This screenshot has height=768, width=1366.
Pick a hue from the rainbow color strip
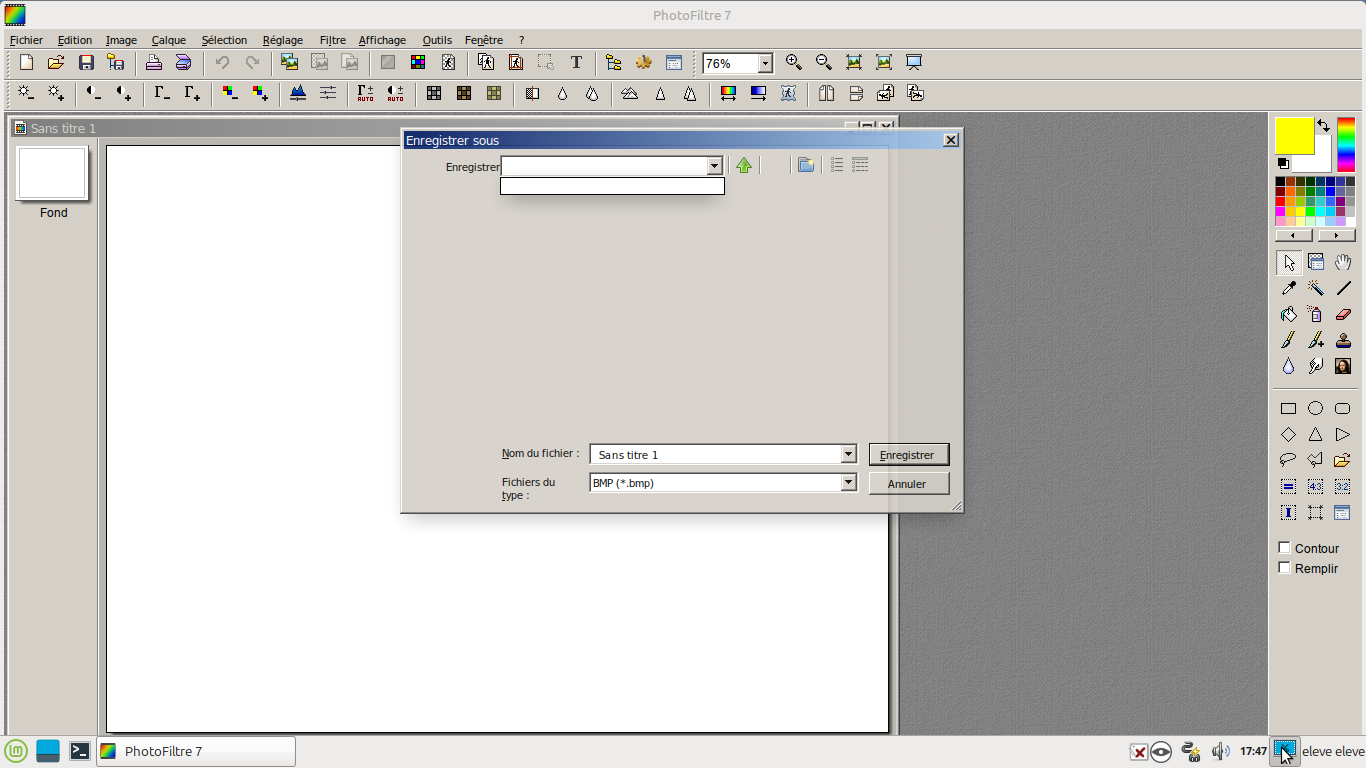click(x=1345, y=145)
